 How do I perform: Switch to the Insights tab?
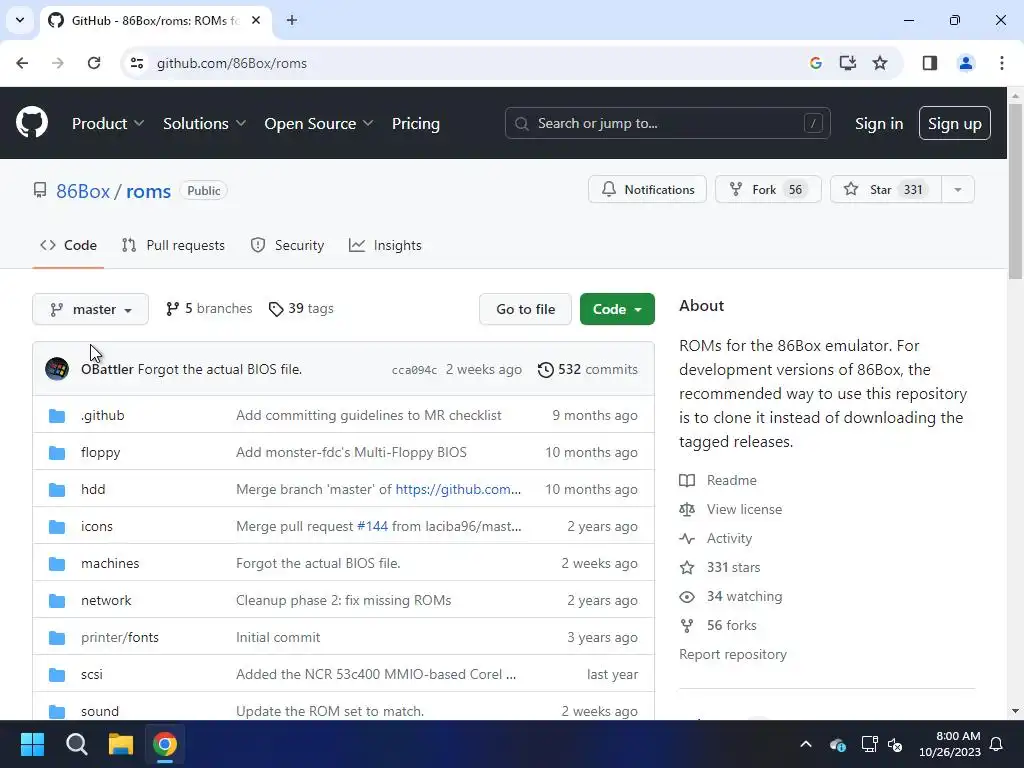(385, 246)
